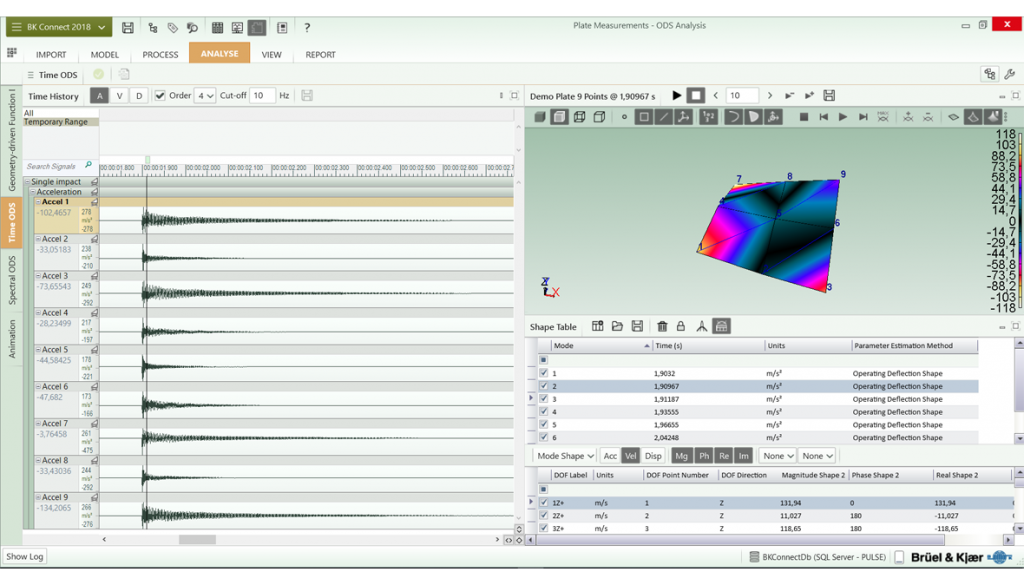
Task: Click the lock icon in the Shape Table toolbar
Action: (681, 325)
